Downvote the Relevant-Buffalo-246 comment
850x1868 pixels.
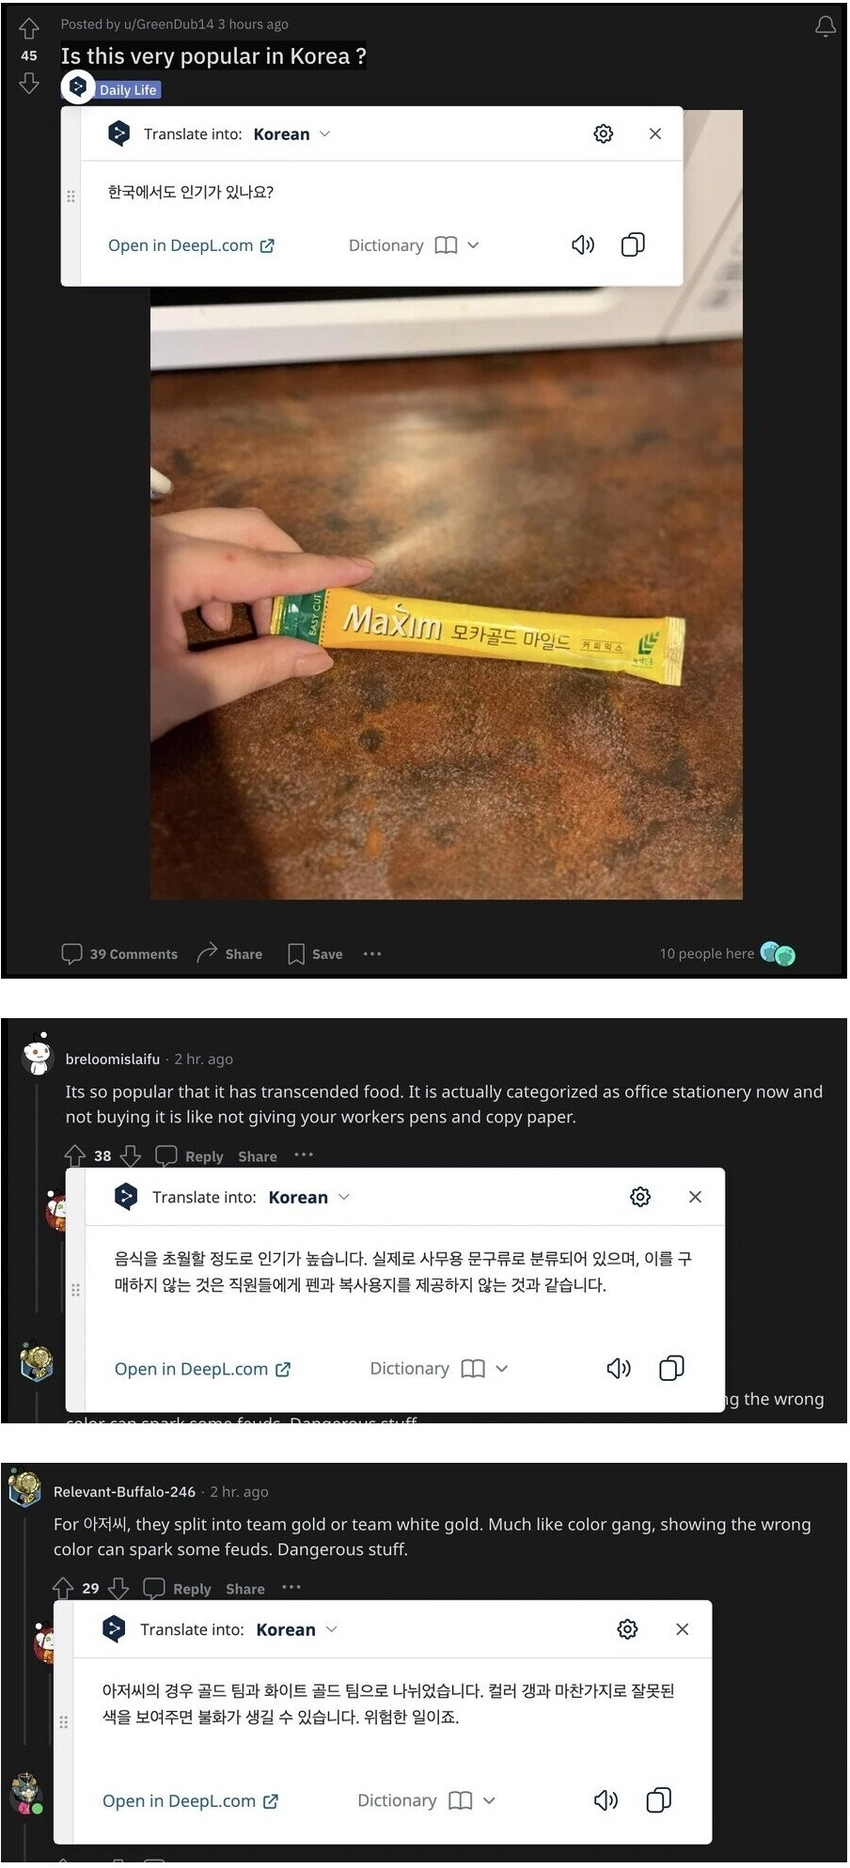118,1588
